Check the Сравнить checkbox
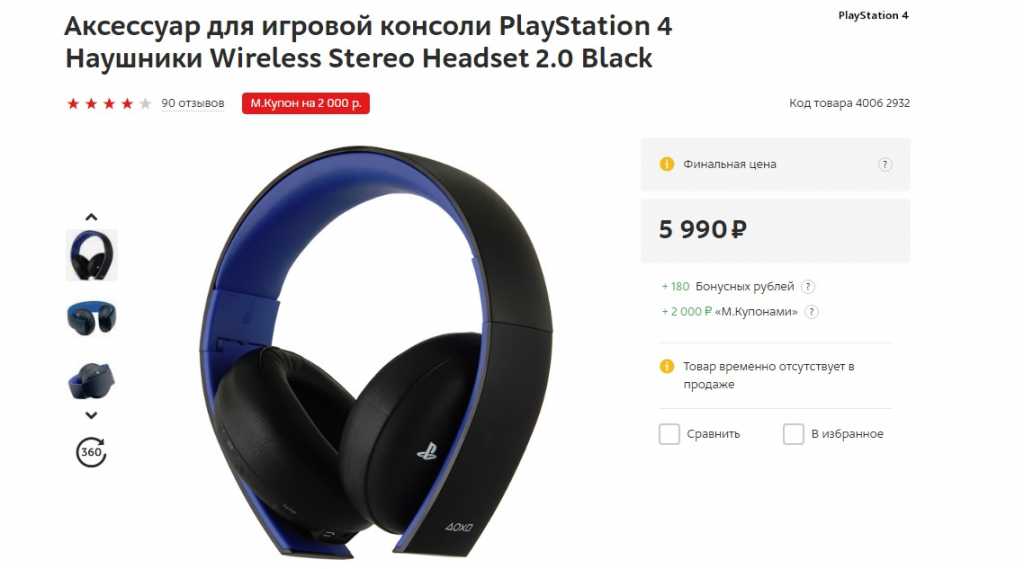Image resolution: width=1024 pixels, height=569 pixels. (669, 434)
